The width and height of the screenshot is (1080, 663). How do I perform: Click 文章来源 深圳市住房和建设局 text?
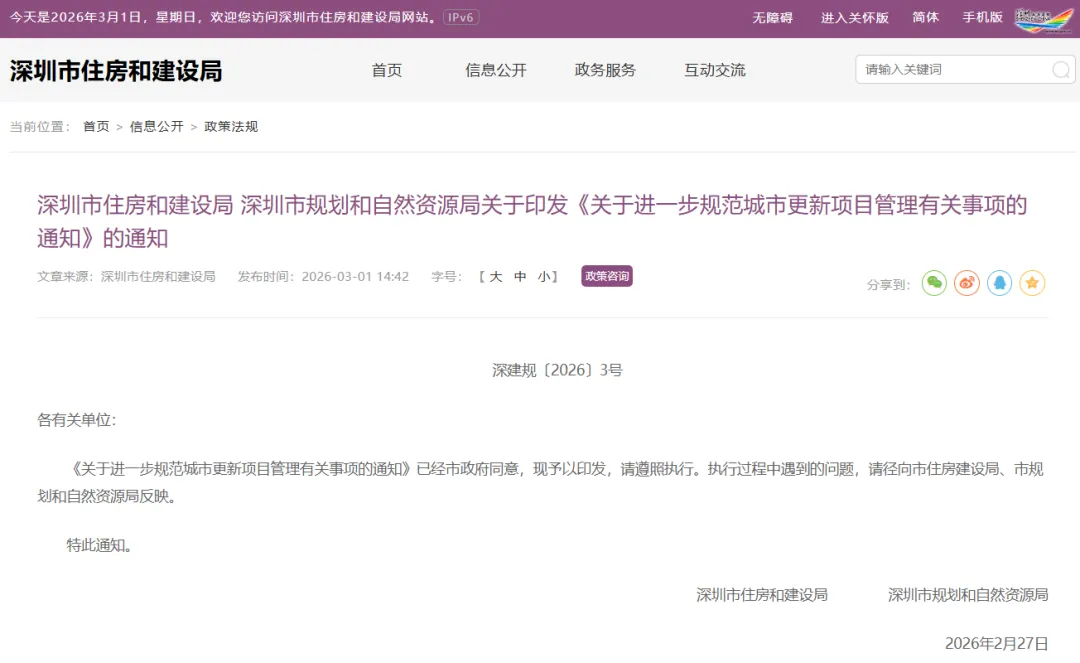[x=126, y=277]
